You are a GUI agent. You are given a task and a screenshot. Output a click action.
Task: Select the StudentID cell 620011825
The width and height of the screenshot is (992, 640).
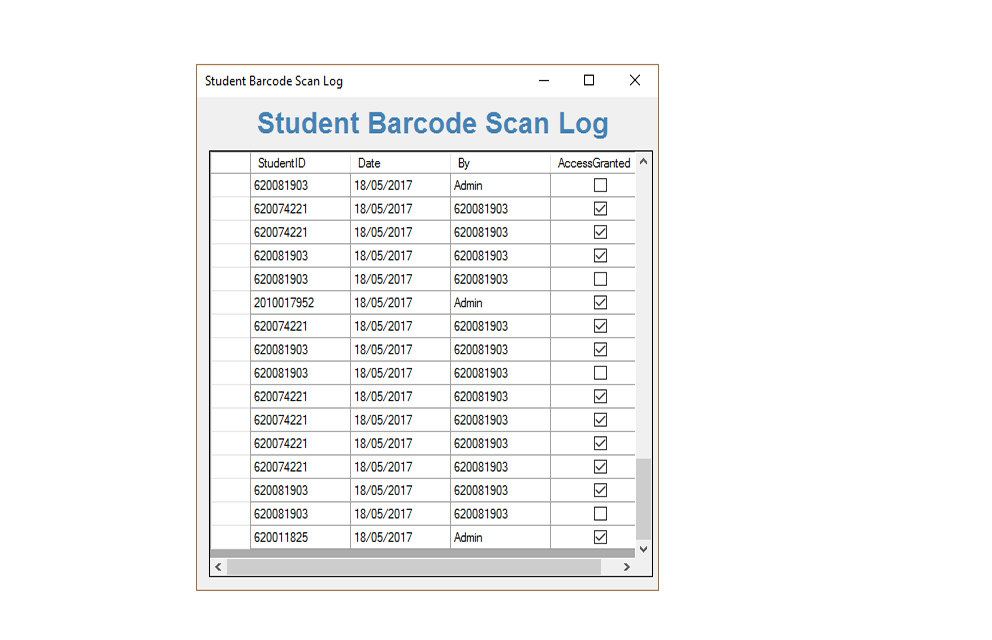301,538
